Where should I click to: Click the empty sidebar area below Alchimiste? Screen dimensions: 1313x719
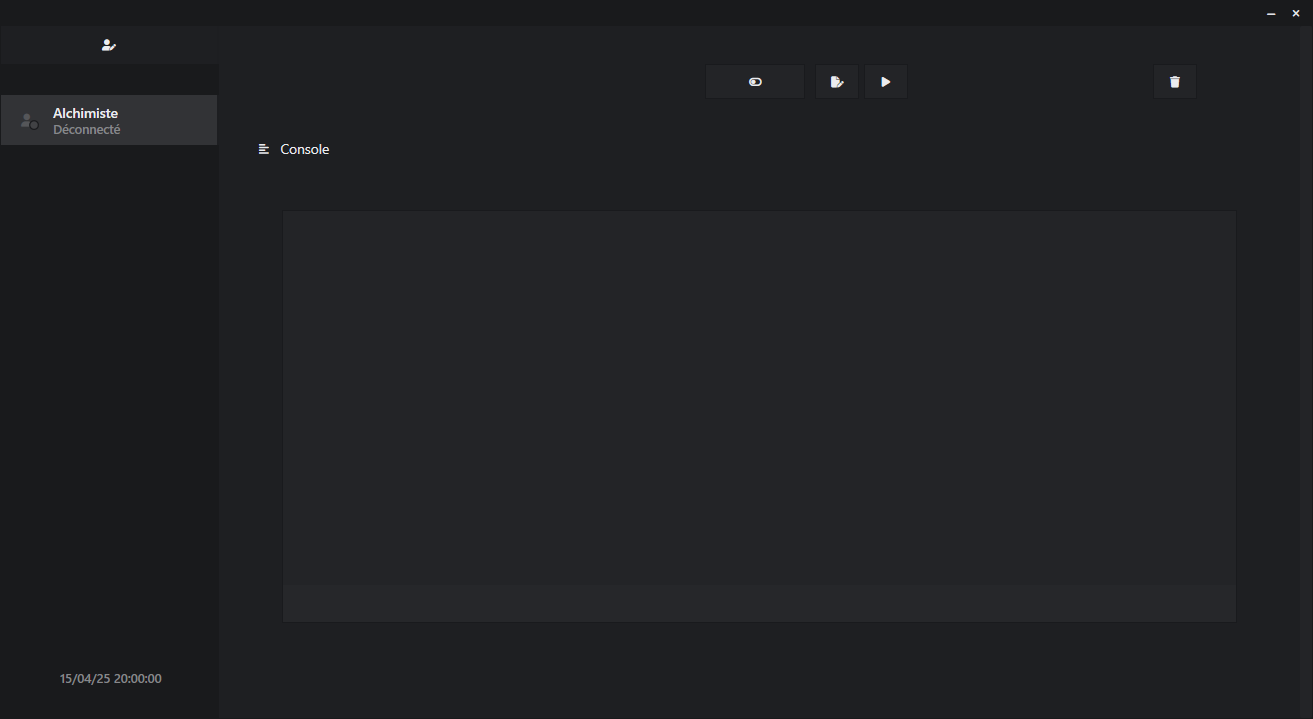pos(108,400)
